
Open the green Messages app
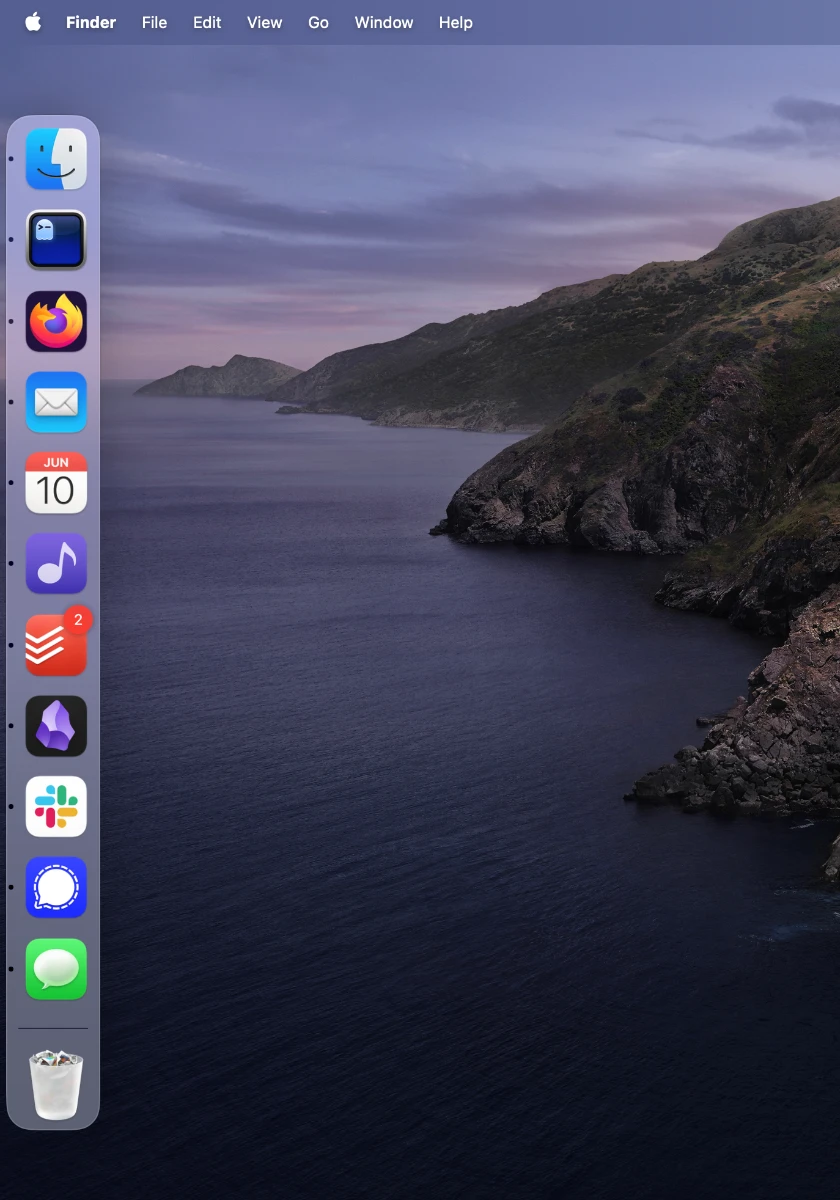point(56,969)
